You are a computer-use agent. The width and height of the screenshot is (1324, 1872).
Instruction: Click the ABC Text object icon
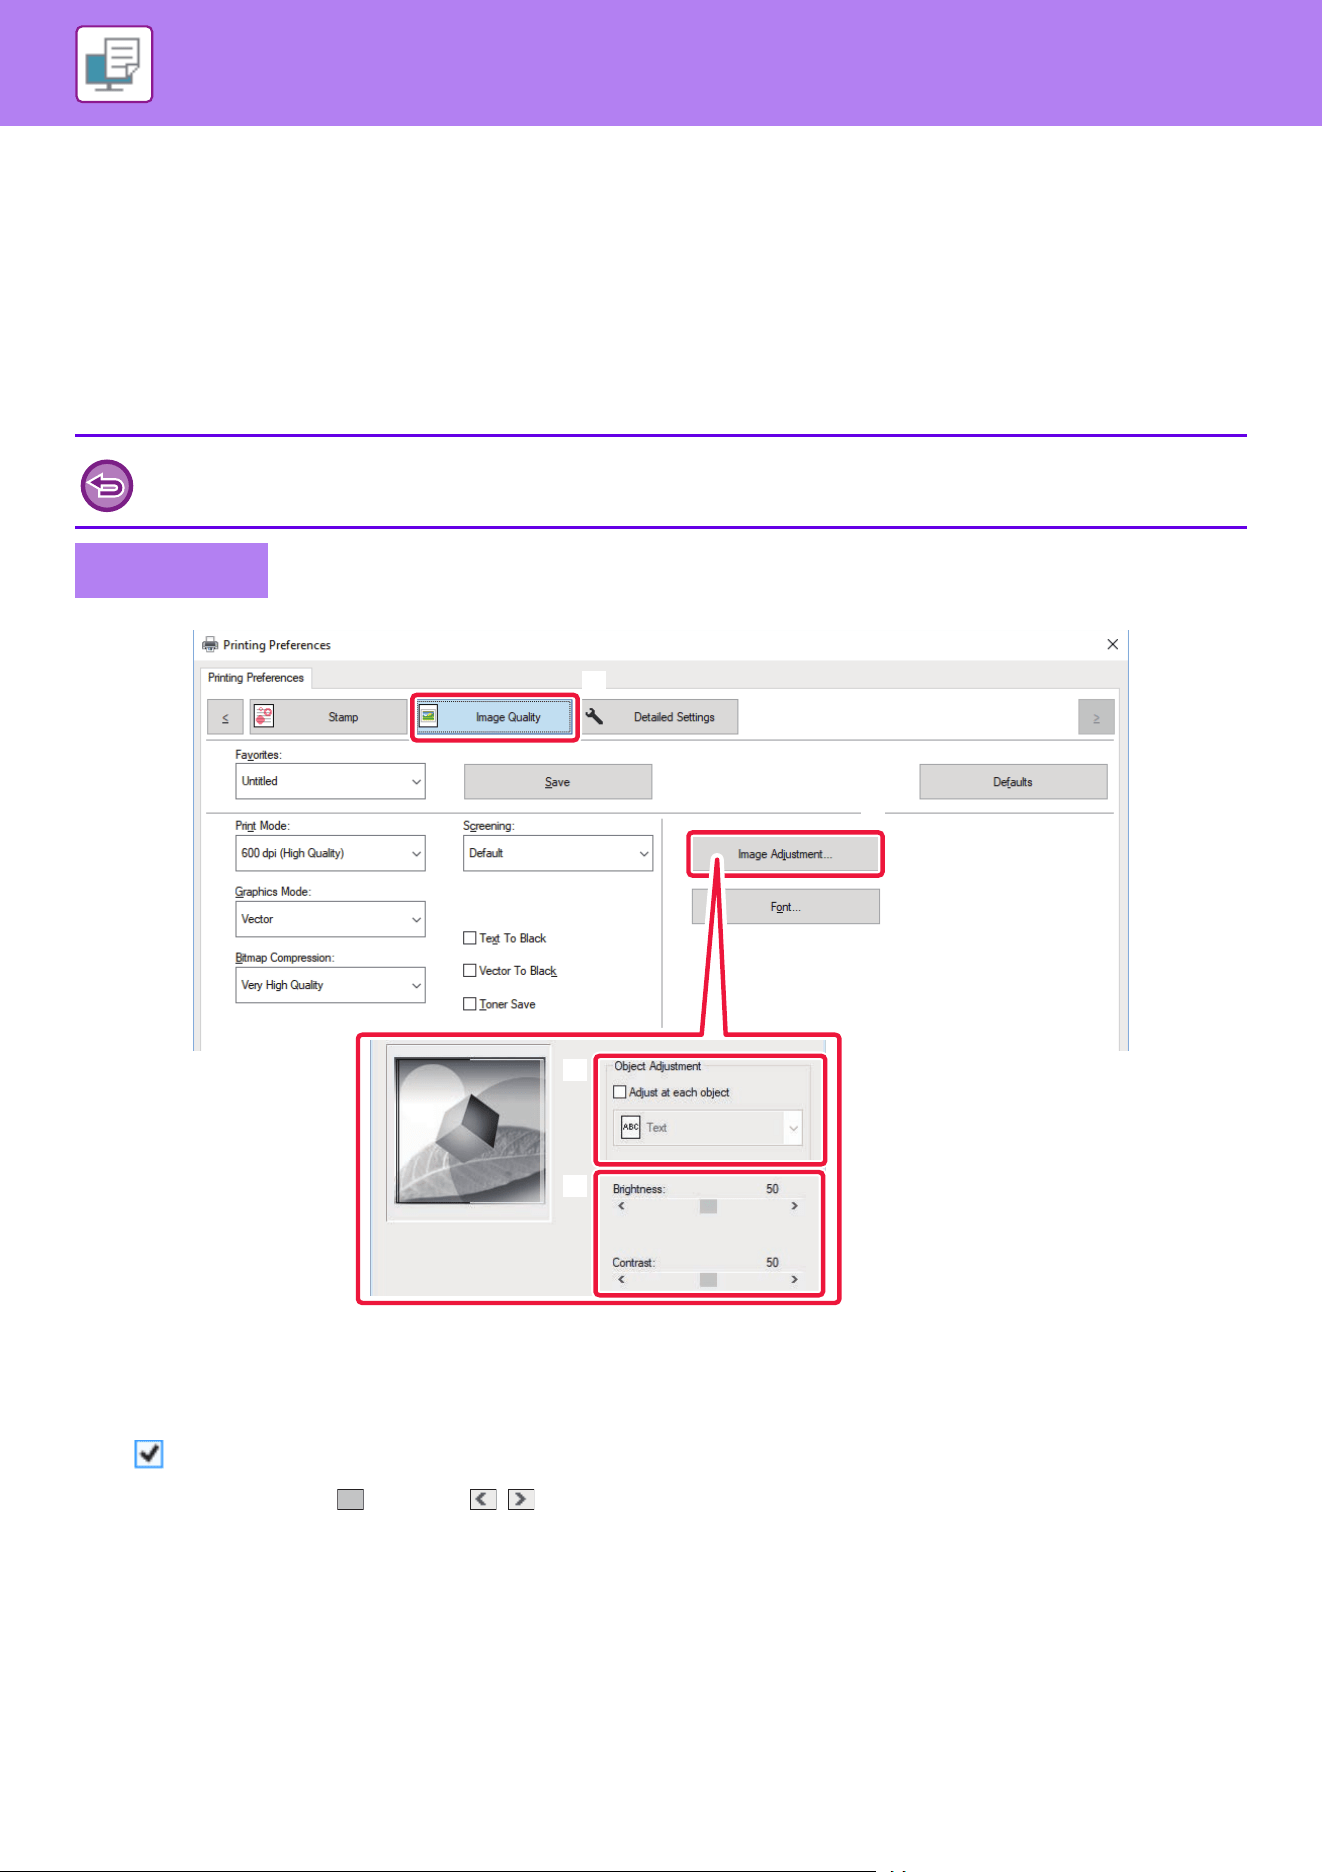631,1127
